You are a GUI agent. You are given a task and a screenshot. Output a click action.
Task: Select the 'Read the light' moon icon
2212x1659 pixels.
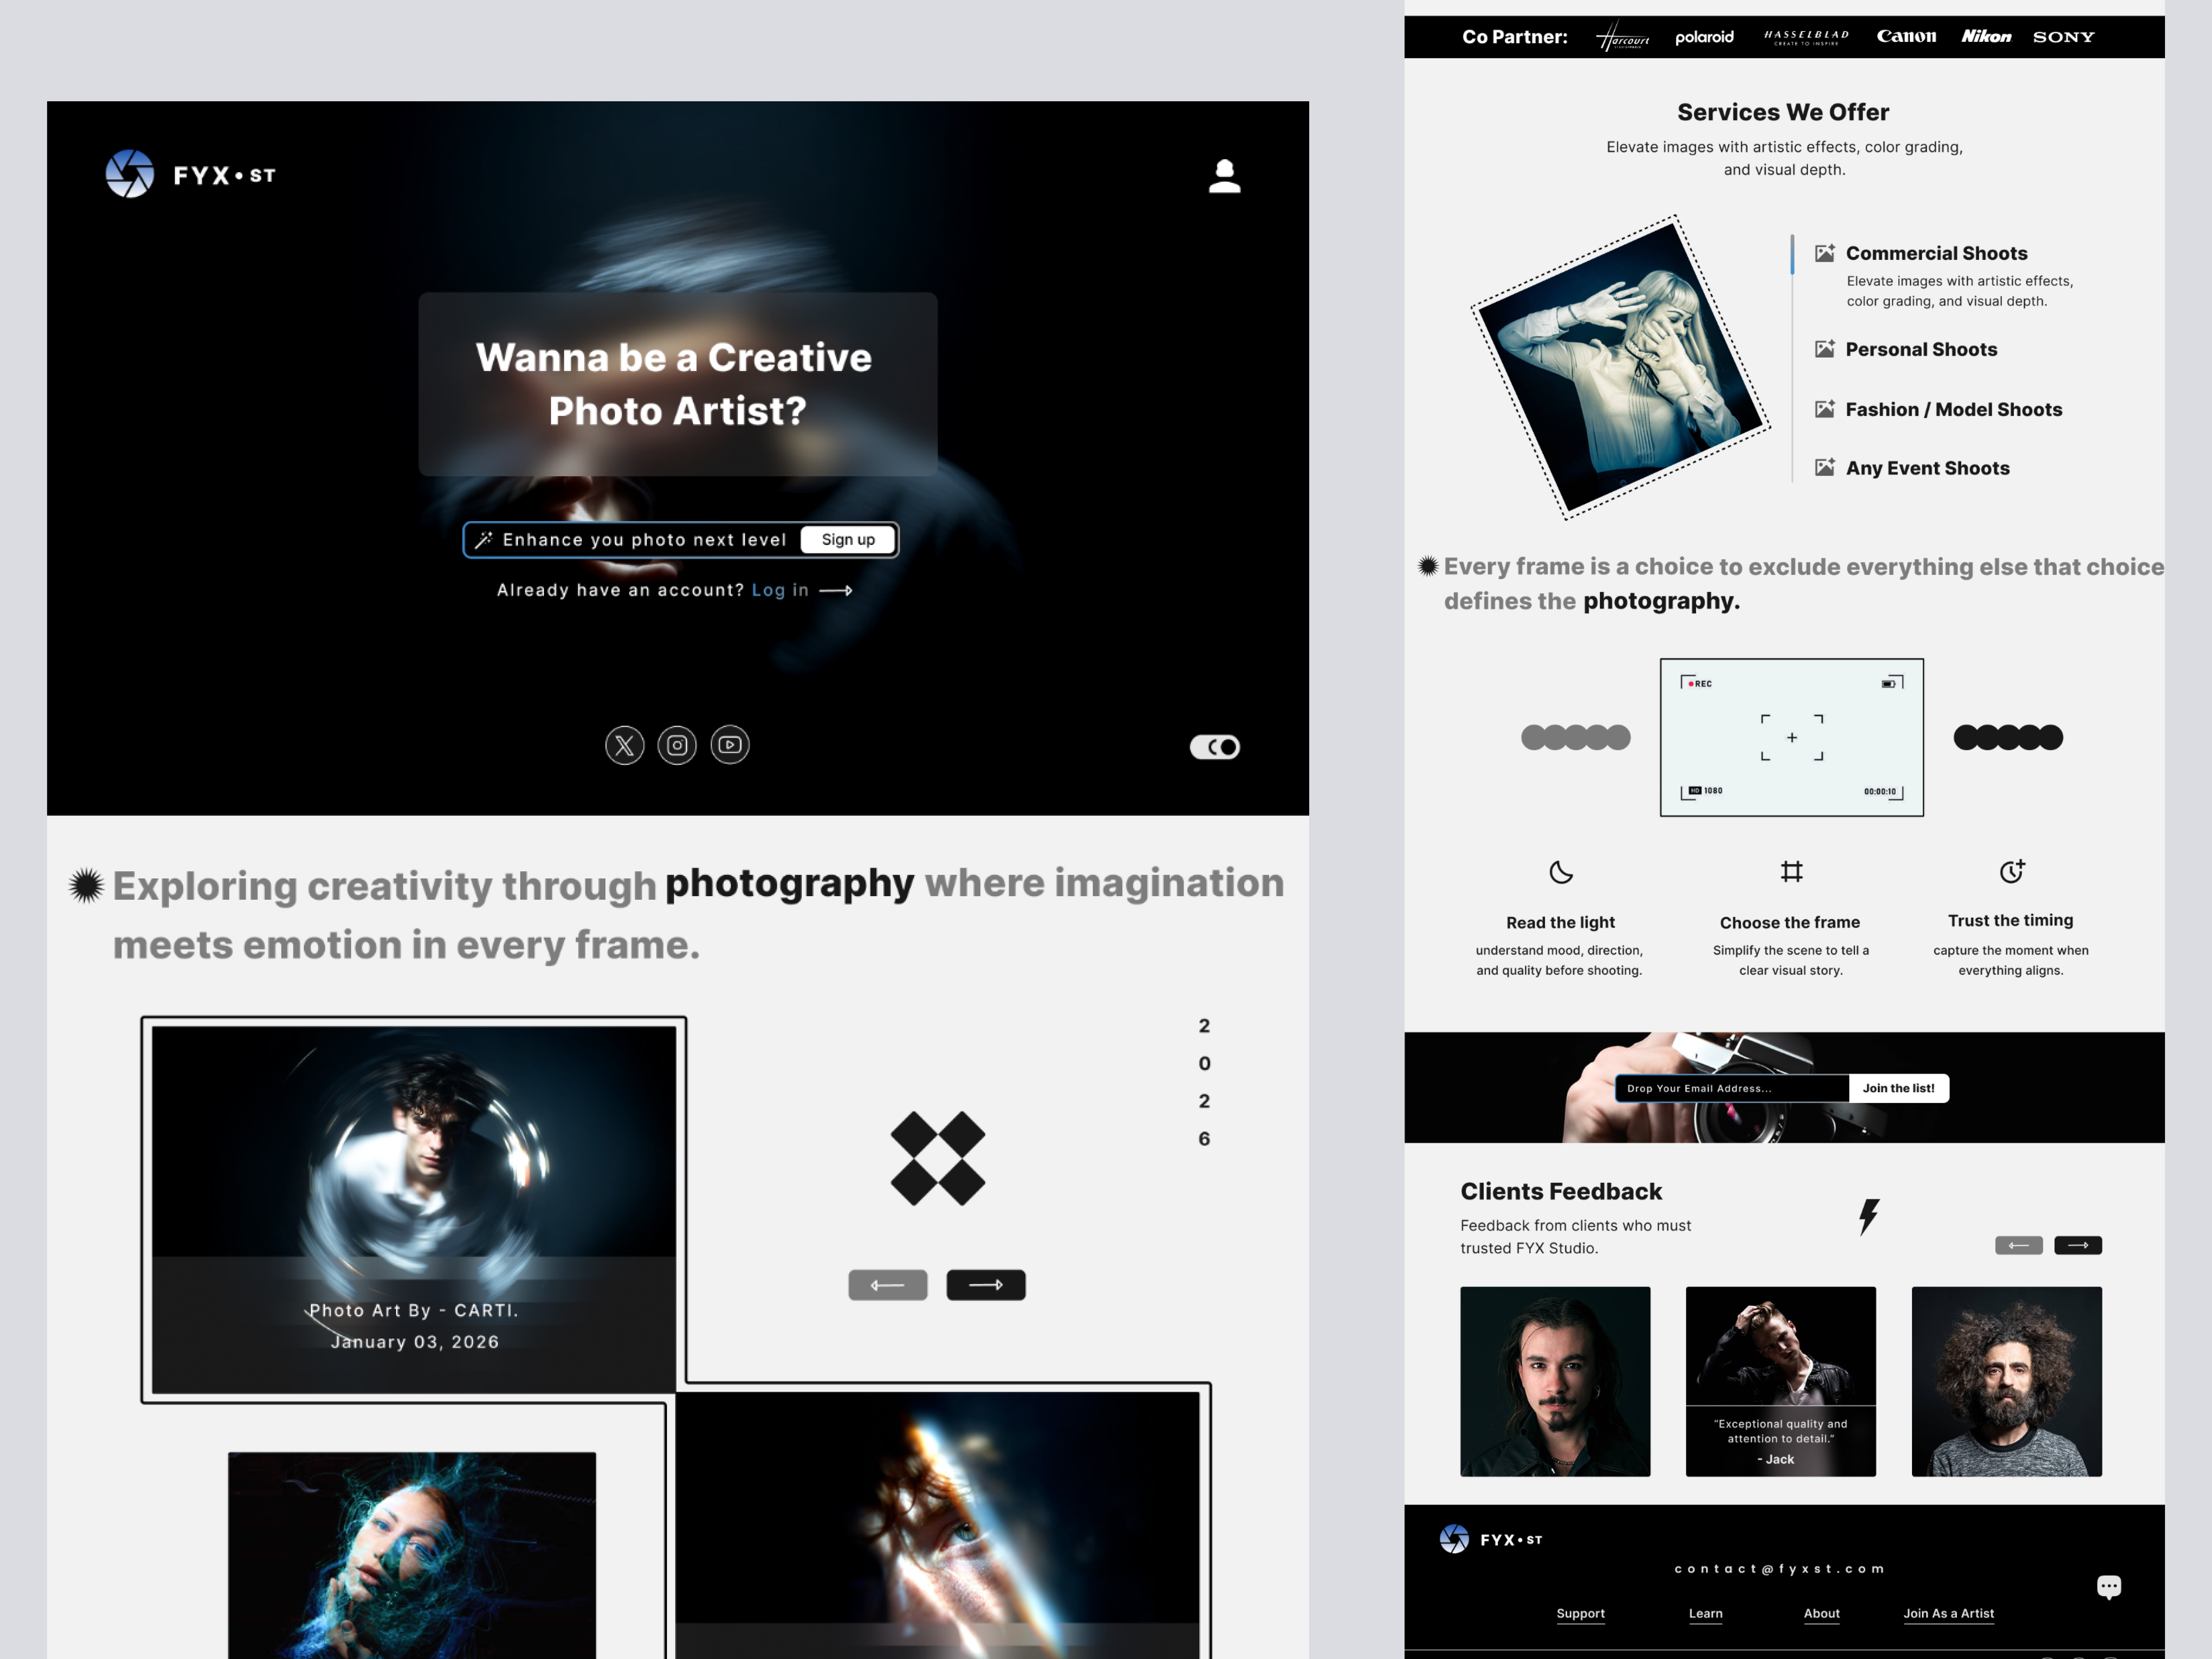pos(1560,872)
